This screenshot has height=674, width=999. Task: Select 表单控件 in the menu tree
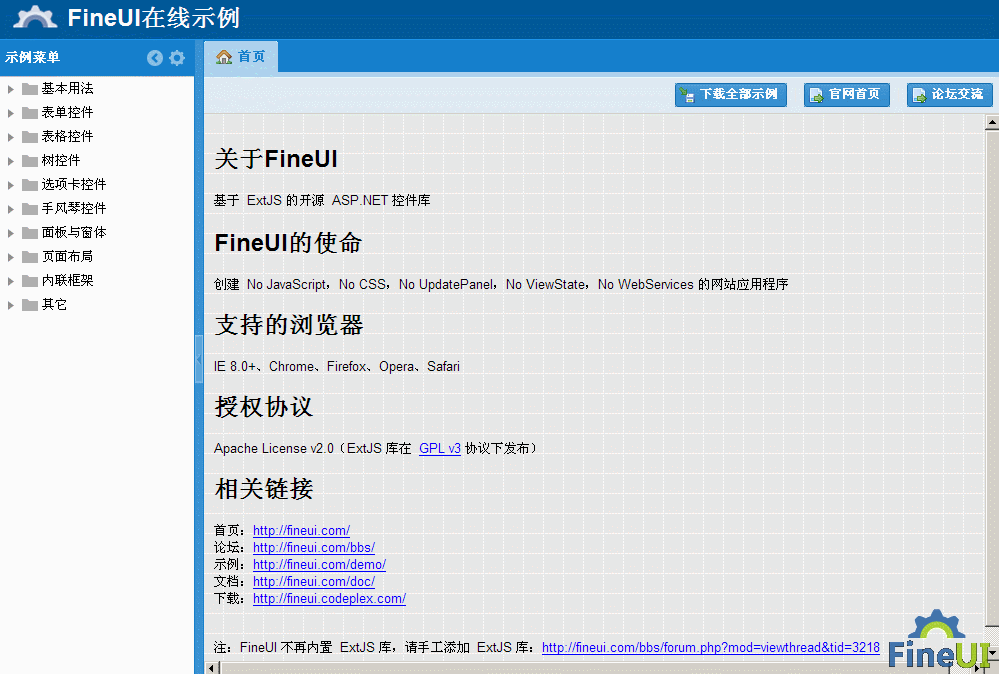coord(68,112)
